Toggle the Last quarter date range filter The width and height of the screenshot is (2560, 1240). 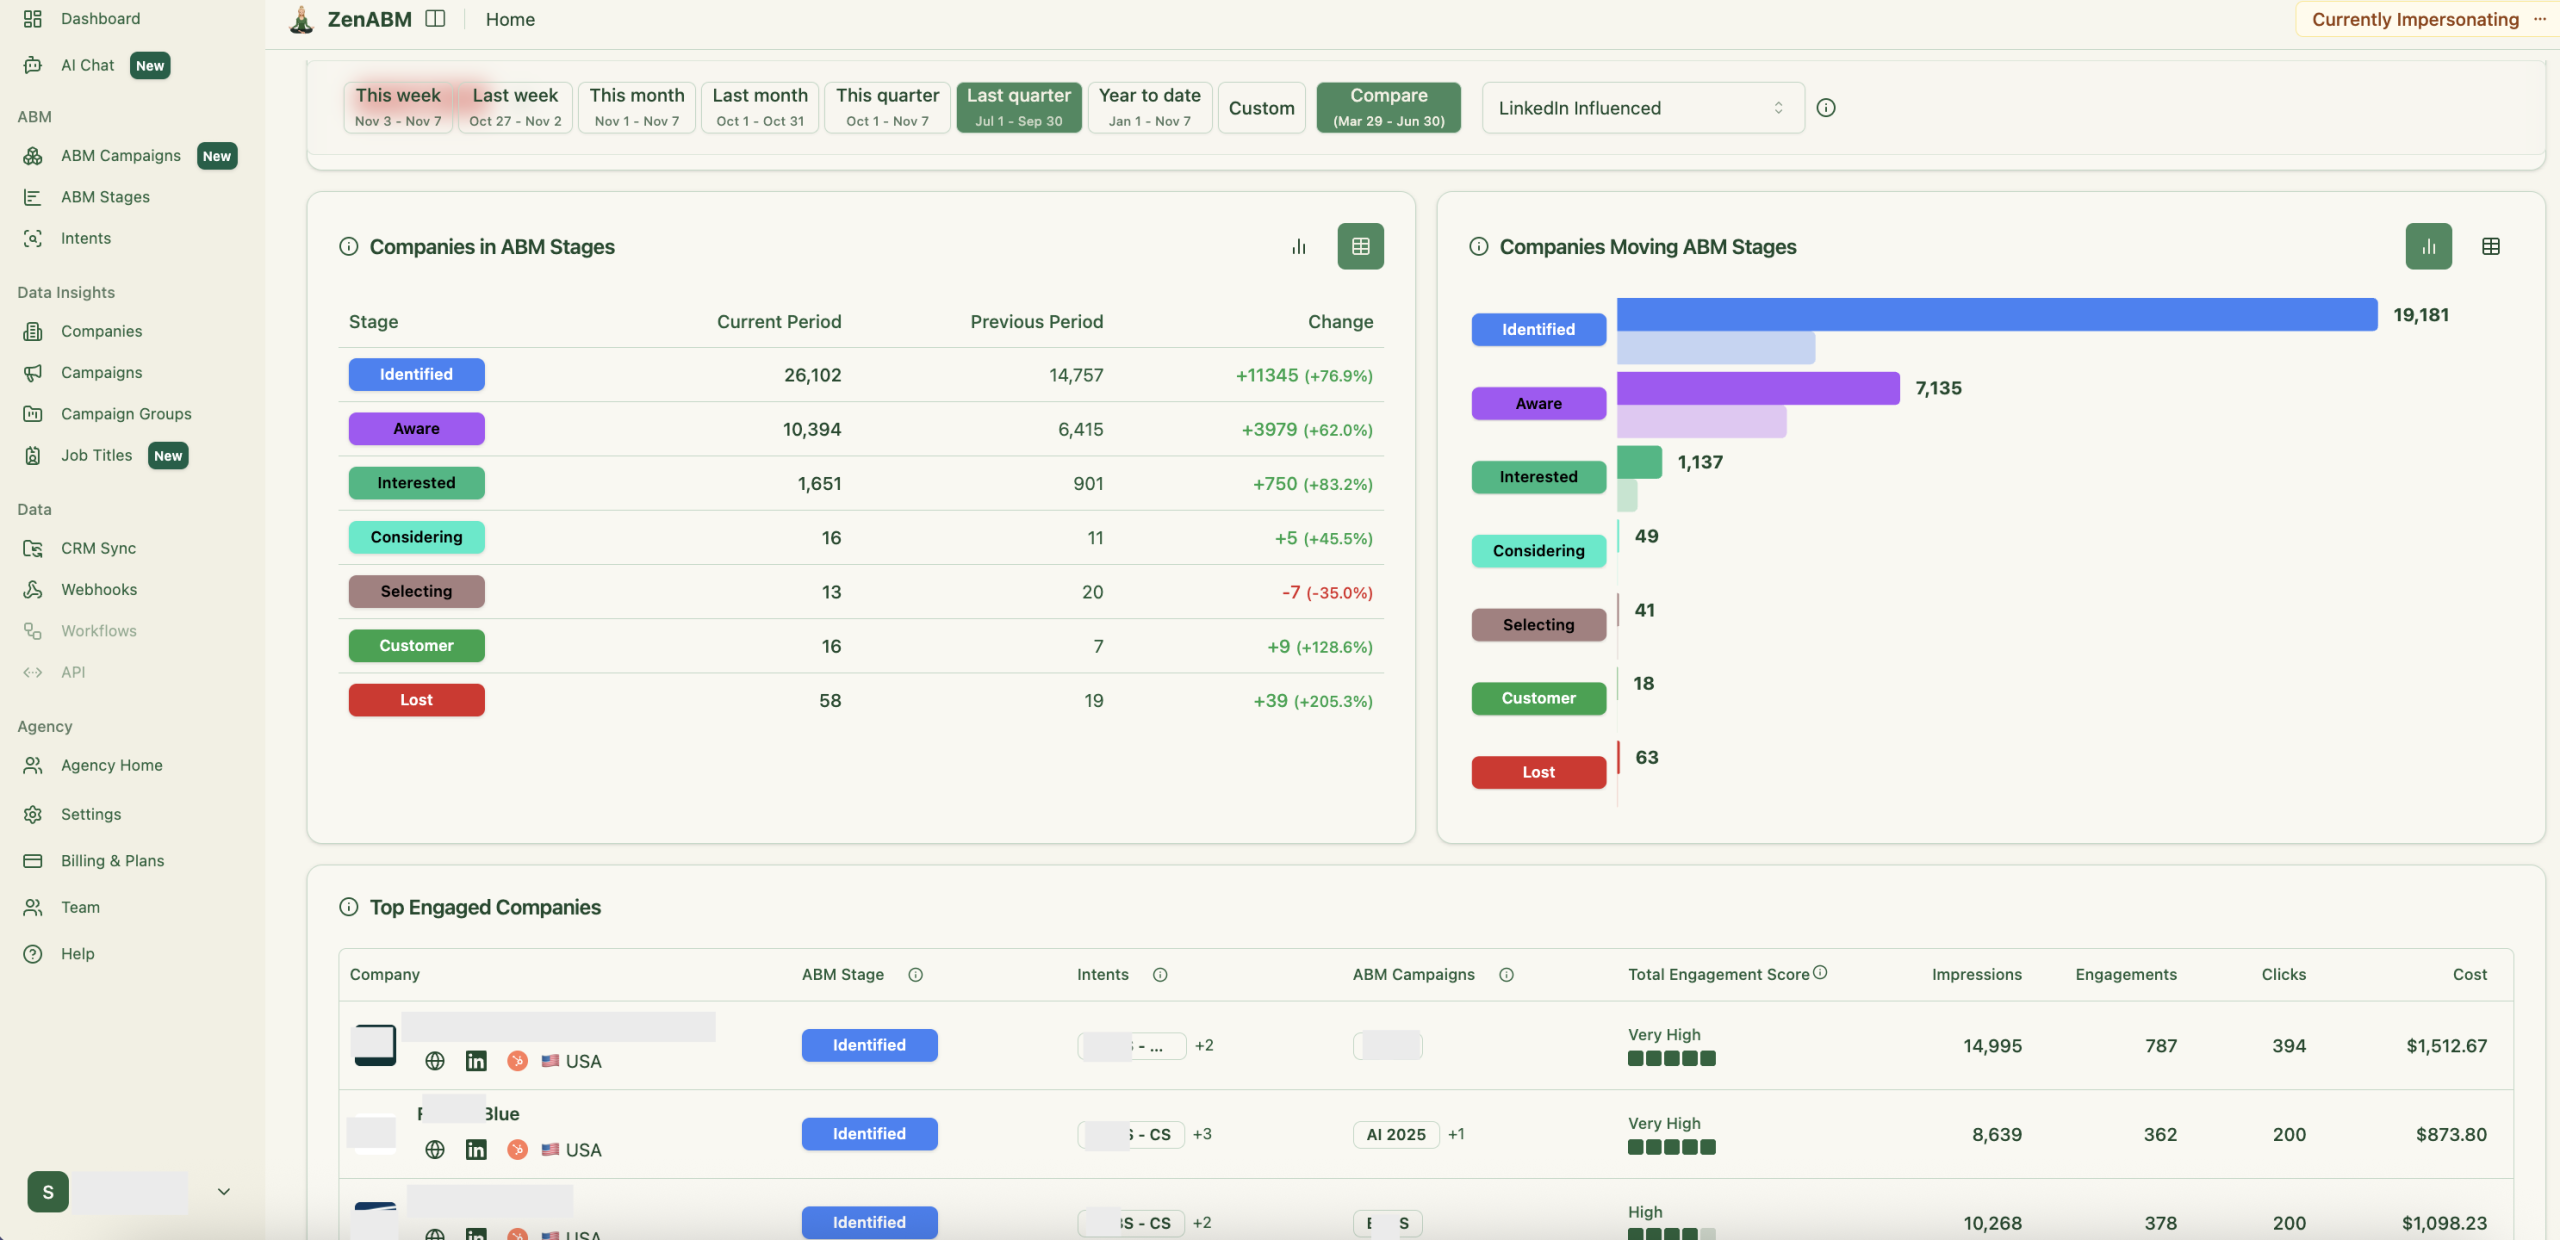[1017, 107]
